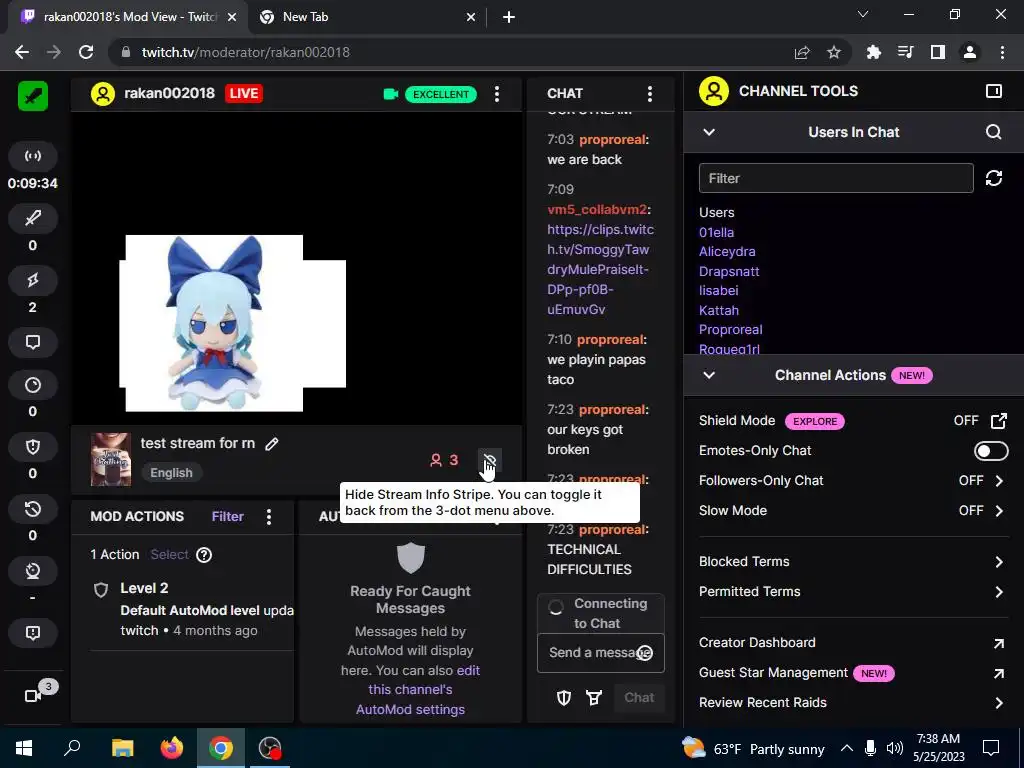Collapse the Channel Actions section
The image size is (1024, 768).
pyautogui.click(x=709, y=375)
